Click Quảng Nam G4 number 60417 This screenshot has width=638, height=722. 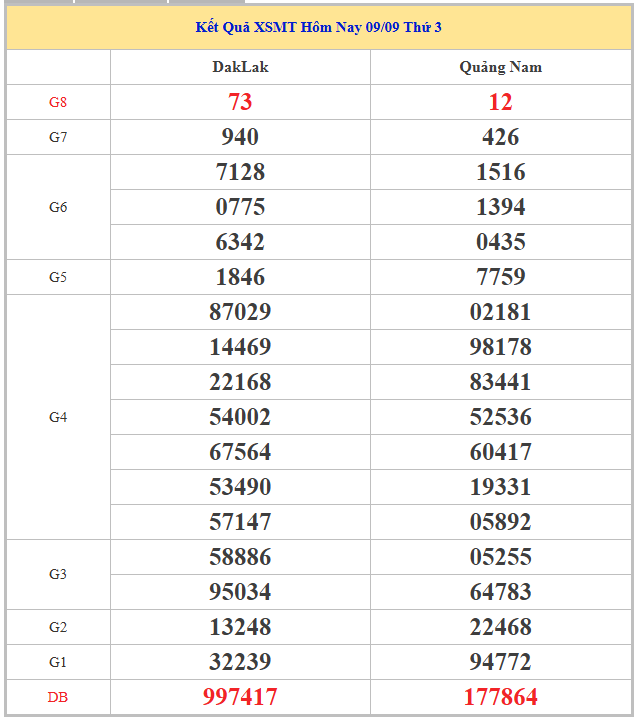coord(500,452)
